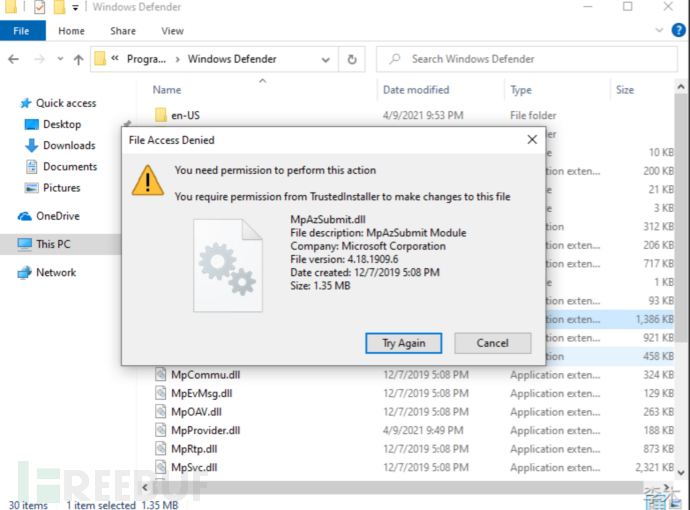Click the MpSvc.dll file icon
This screenshot has height=510, width=690.
pyautogui.click(x=161, y=467)
